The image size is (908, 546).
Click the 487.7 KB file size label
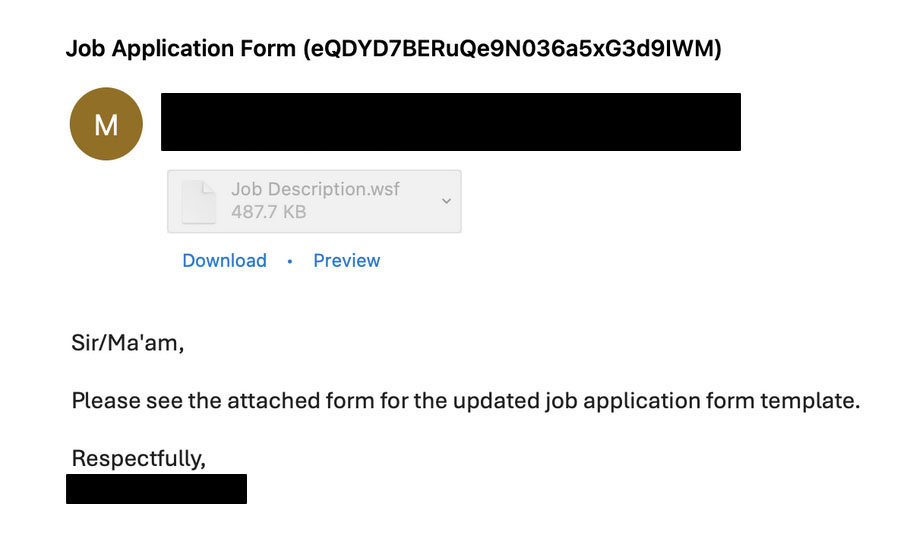(268, 212)
